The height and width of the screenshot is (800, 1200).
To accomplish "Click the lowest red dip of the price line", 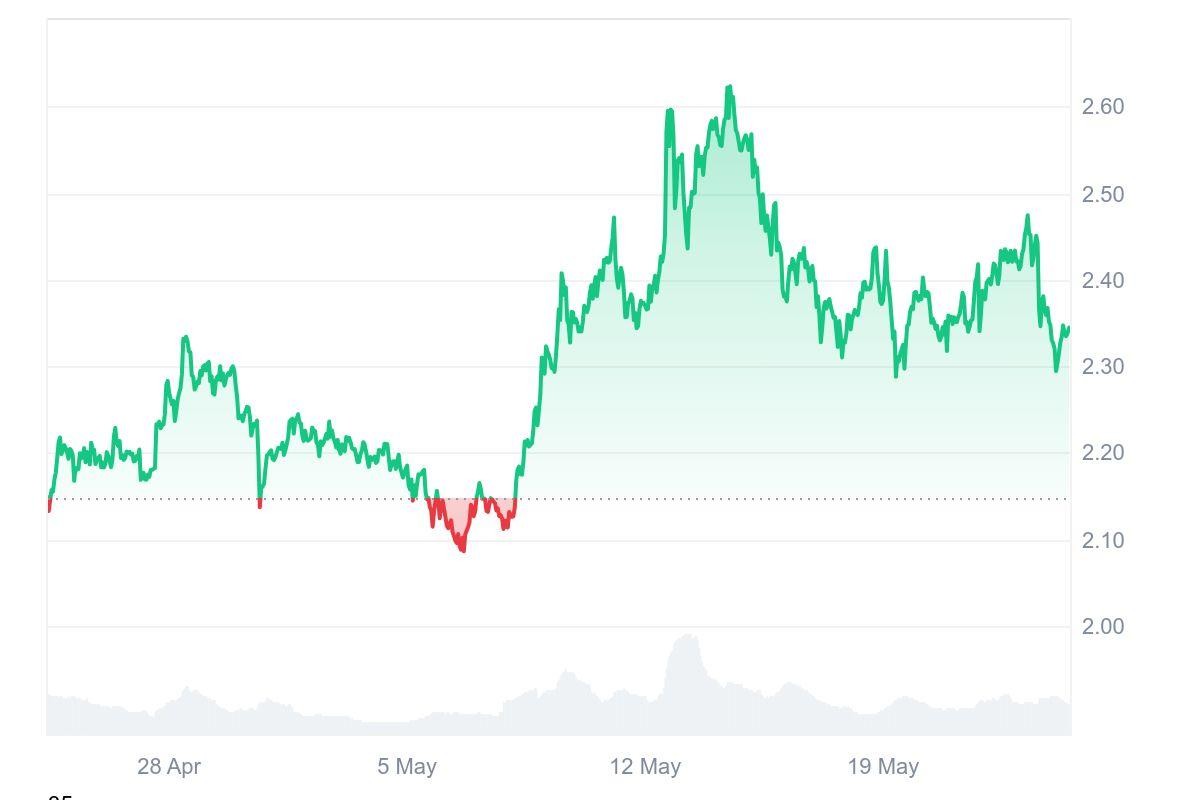I will click(x=462, y=549).
